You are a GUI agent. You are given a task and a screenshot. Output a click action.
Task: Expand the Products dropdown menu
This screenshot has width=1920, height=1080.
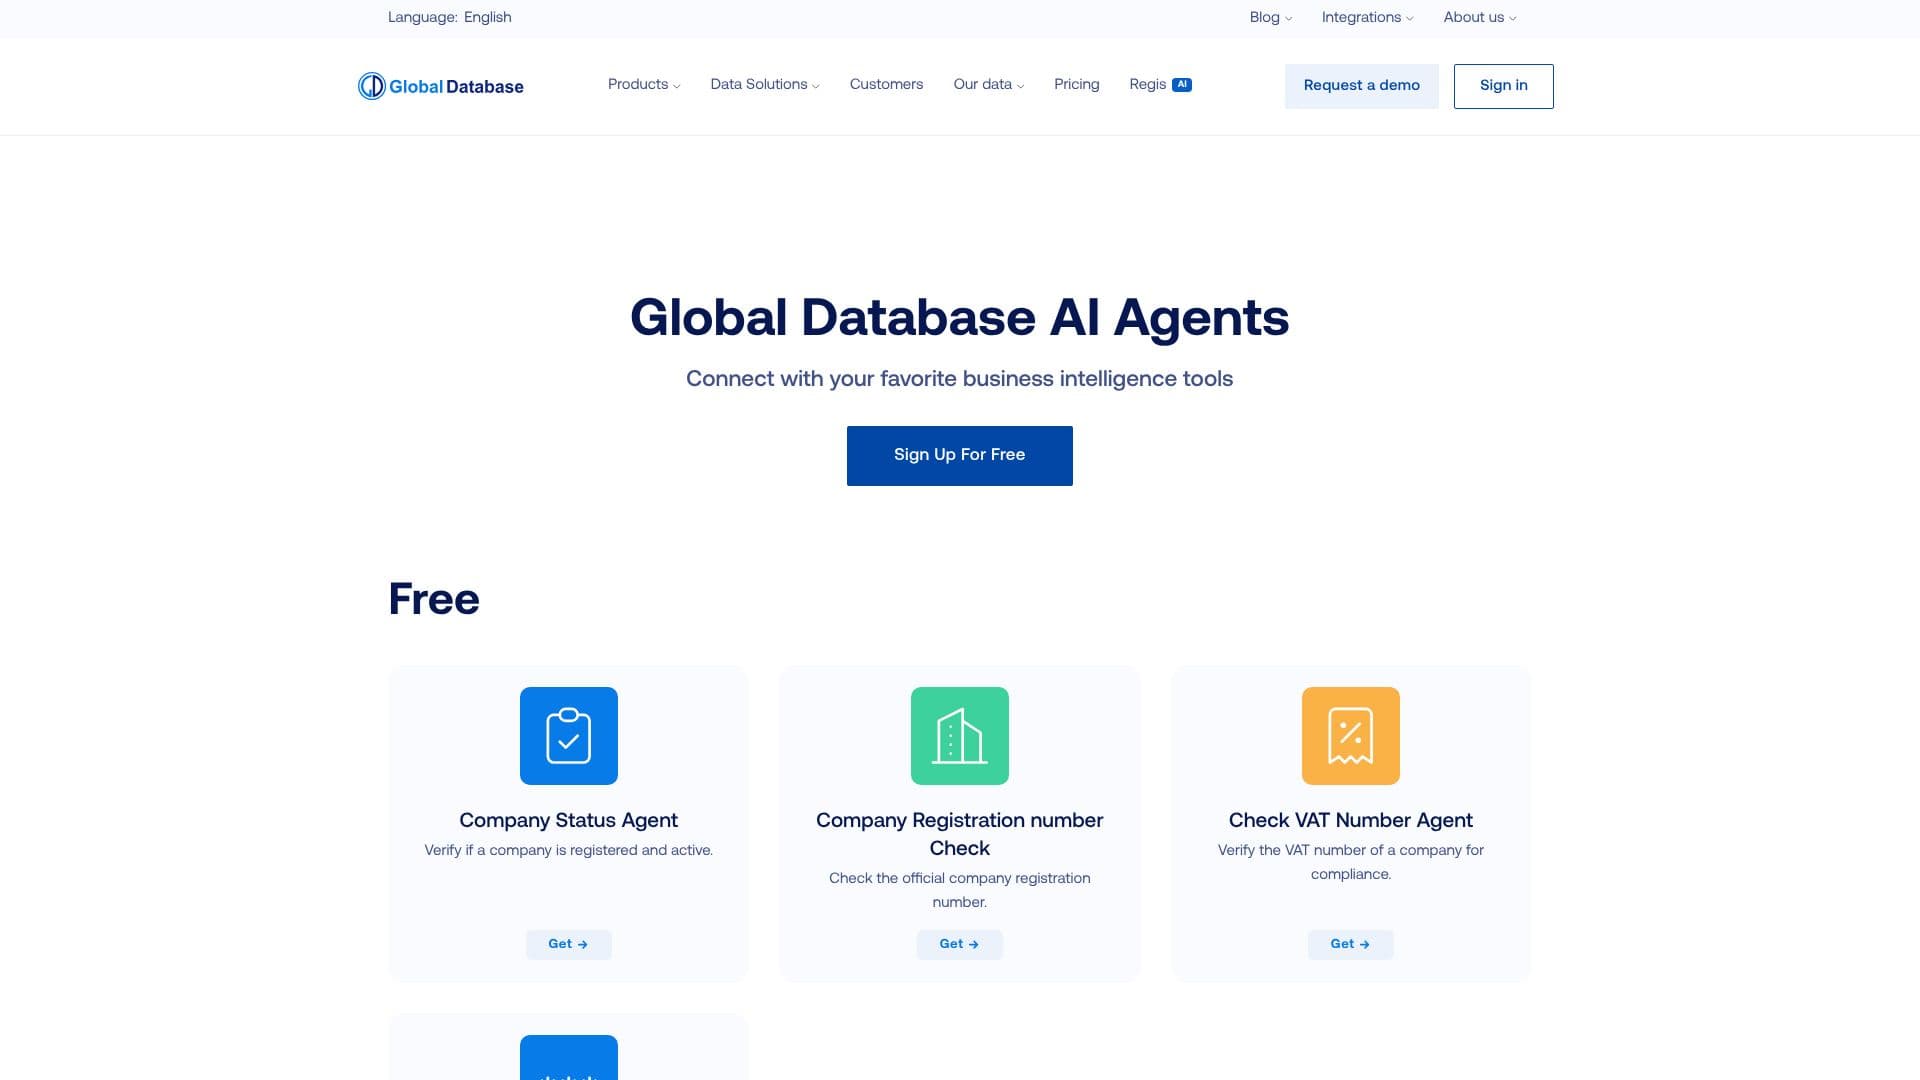(644, 85)
